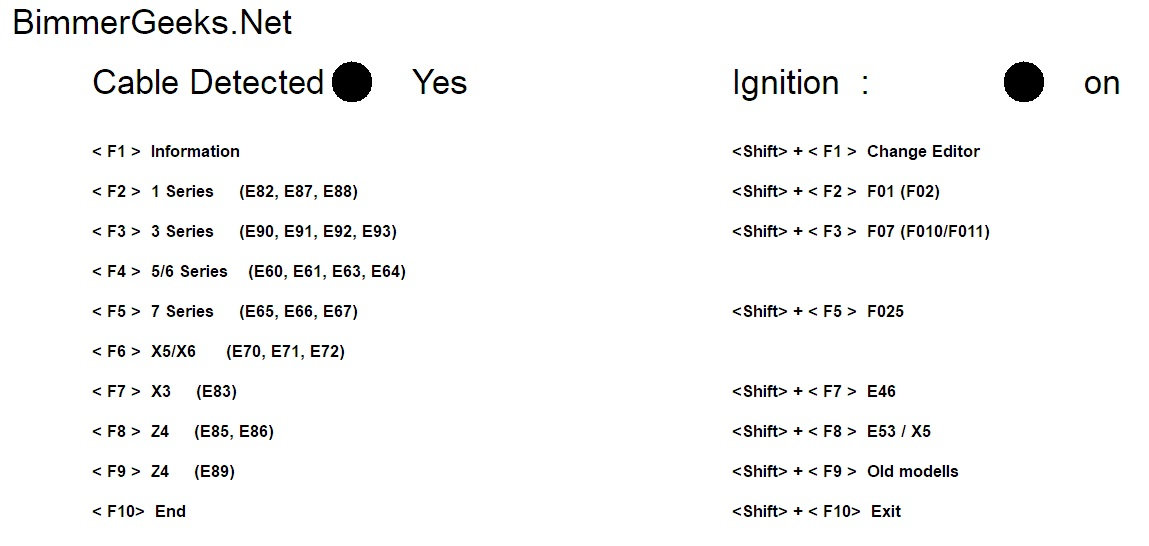This screenshot has width=1149, height=546.
Task: Select F4 5/6 Series chassis entry
Action: tap(248, 272)
